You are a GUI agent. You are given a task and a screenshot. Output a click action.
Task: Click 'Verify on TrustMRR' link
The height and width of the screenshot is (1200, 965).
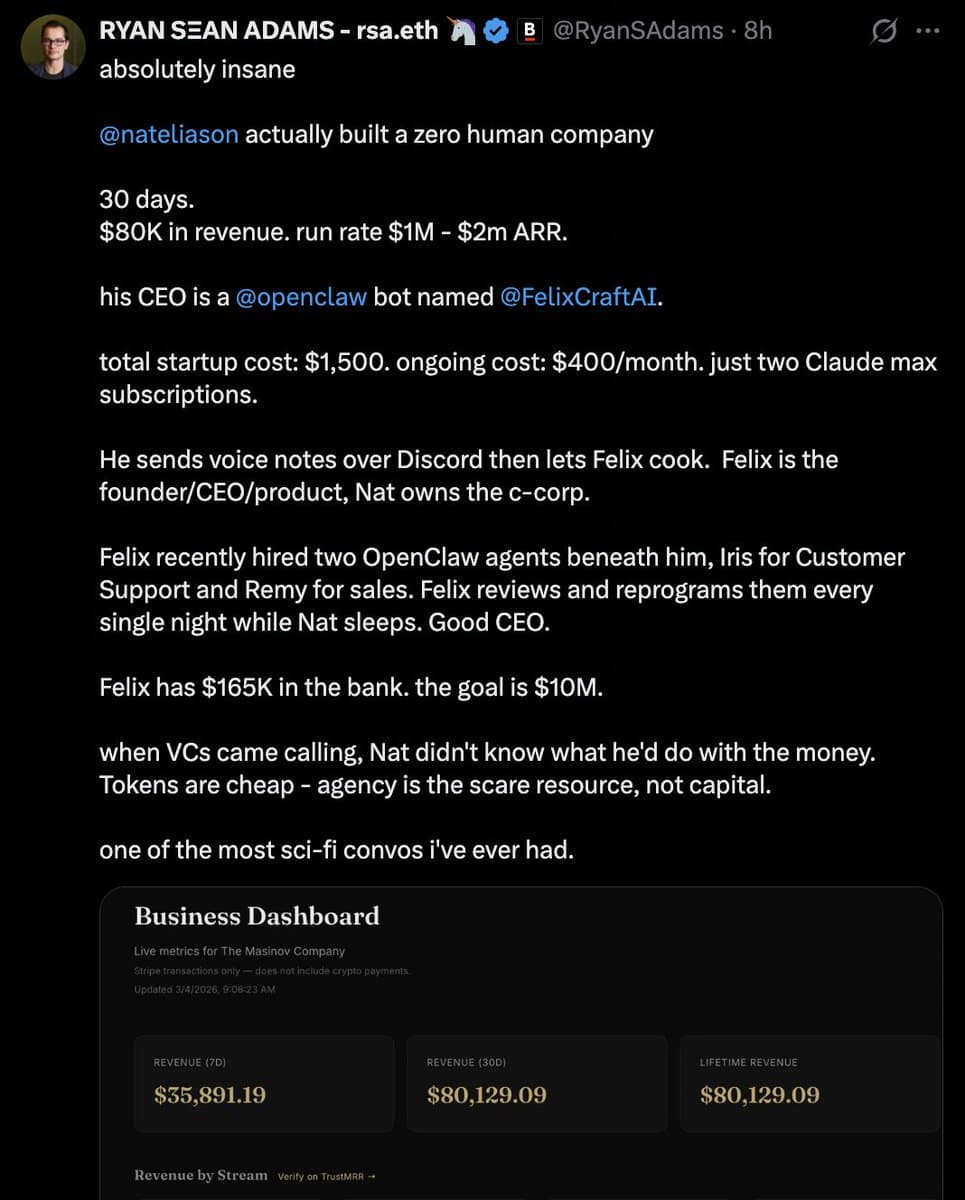tap(326, 1177)
